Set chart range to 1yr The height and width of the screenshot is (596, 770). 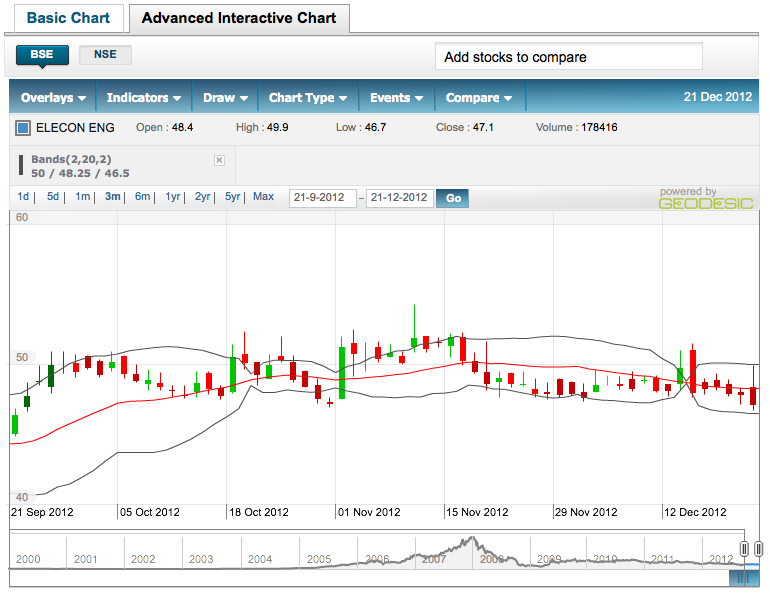[172, 196]
